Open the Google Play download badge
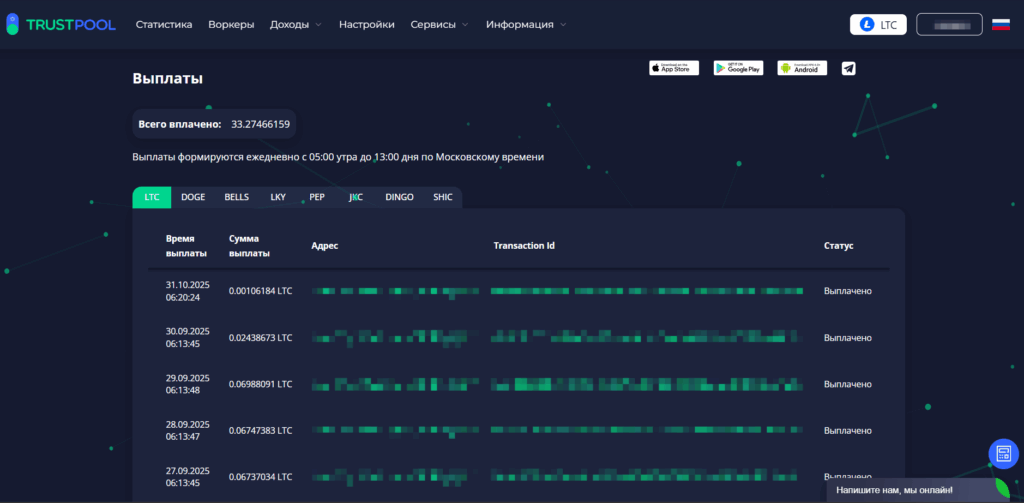The width and height of the screenshot is (1024, 503). click(x=738, y=68)
